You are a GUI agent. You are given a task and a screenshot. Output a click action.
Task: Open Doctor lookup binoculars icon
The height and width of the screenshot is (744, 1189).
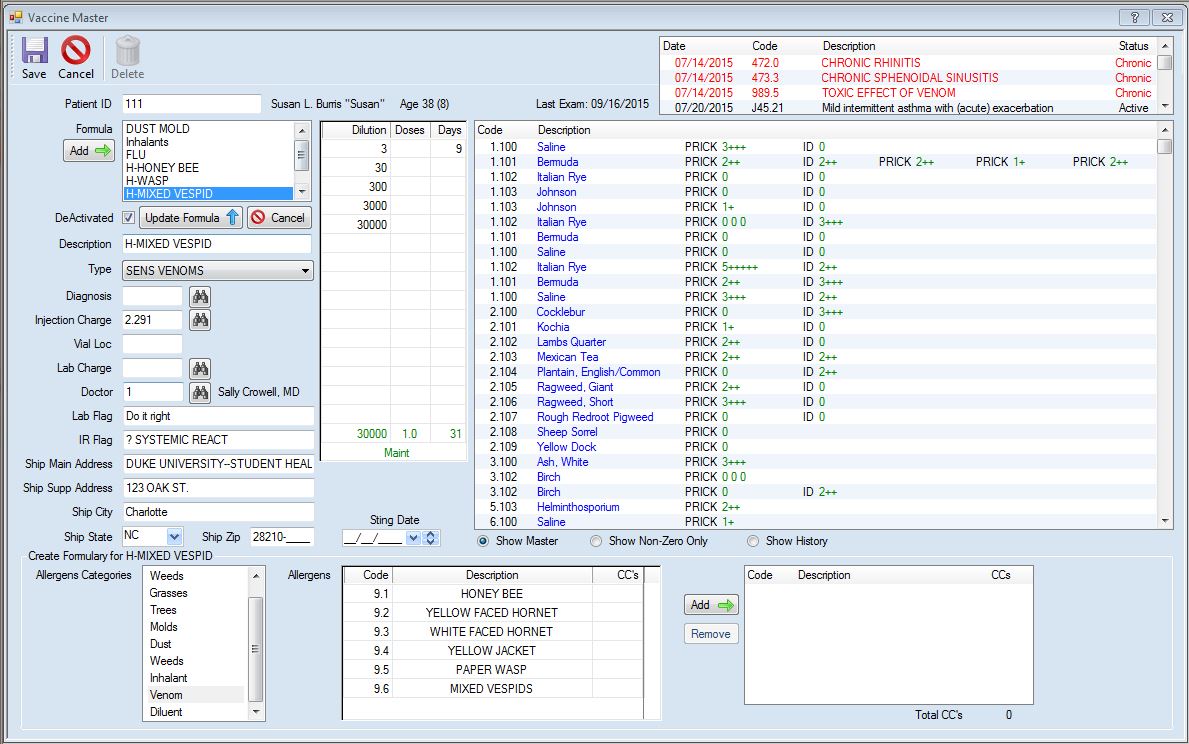[x=201, y=392]
